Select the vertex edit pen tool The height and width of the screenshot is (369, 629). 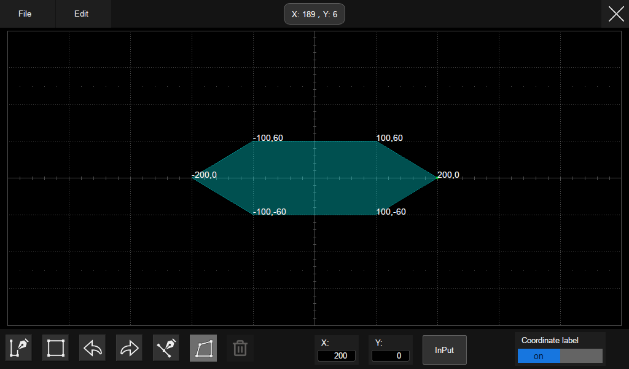166,348
